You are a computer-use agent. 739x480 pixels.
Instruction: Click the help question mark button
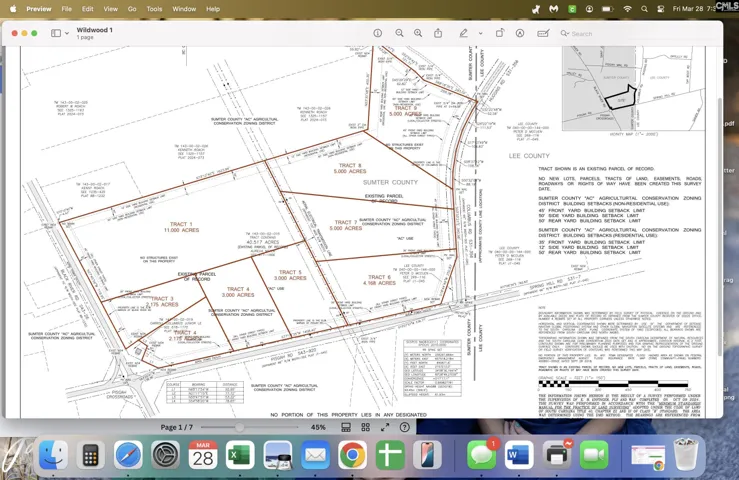[404, 427]
